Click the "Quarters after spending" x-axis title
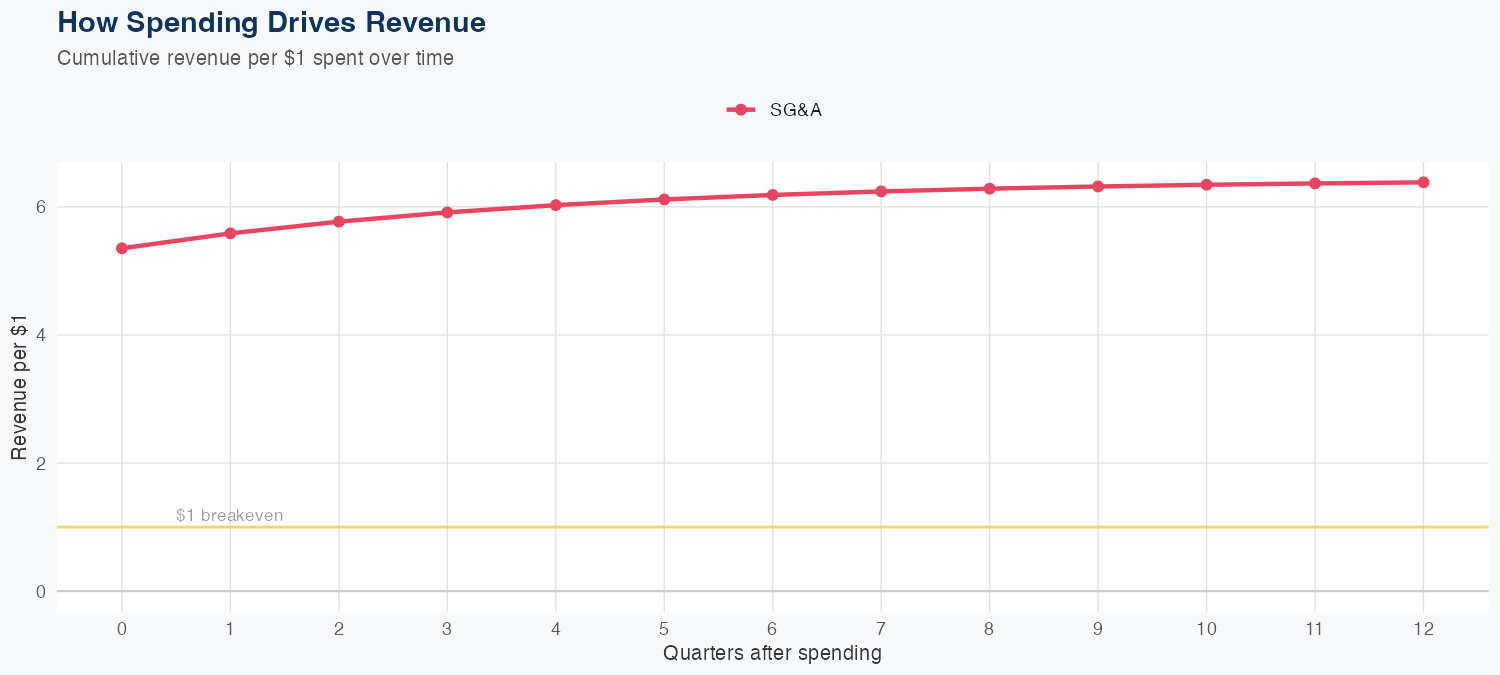This screenshot has width=1500, height=675. 772,654
